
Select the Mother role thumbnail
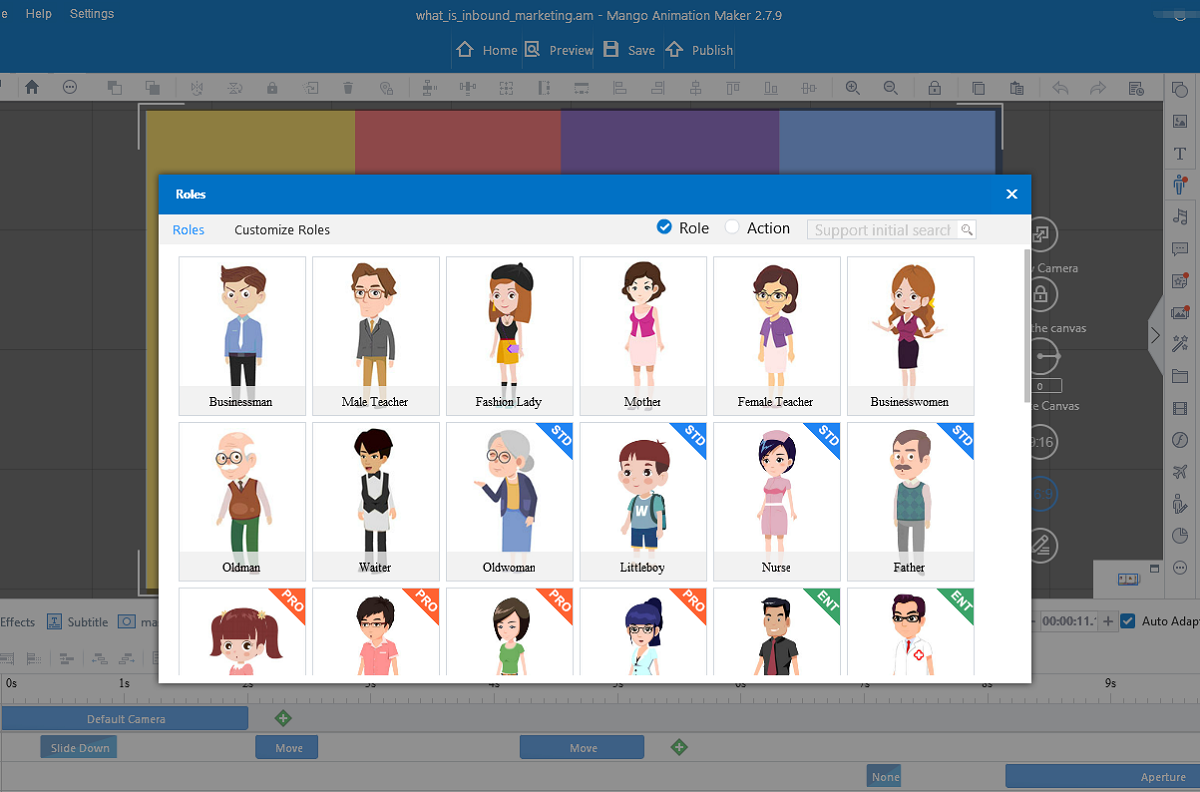(643, 336)
